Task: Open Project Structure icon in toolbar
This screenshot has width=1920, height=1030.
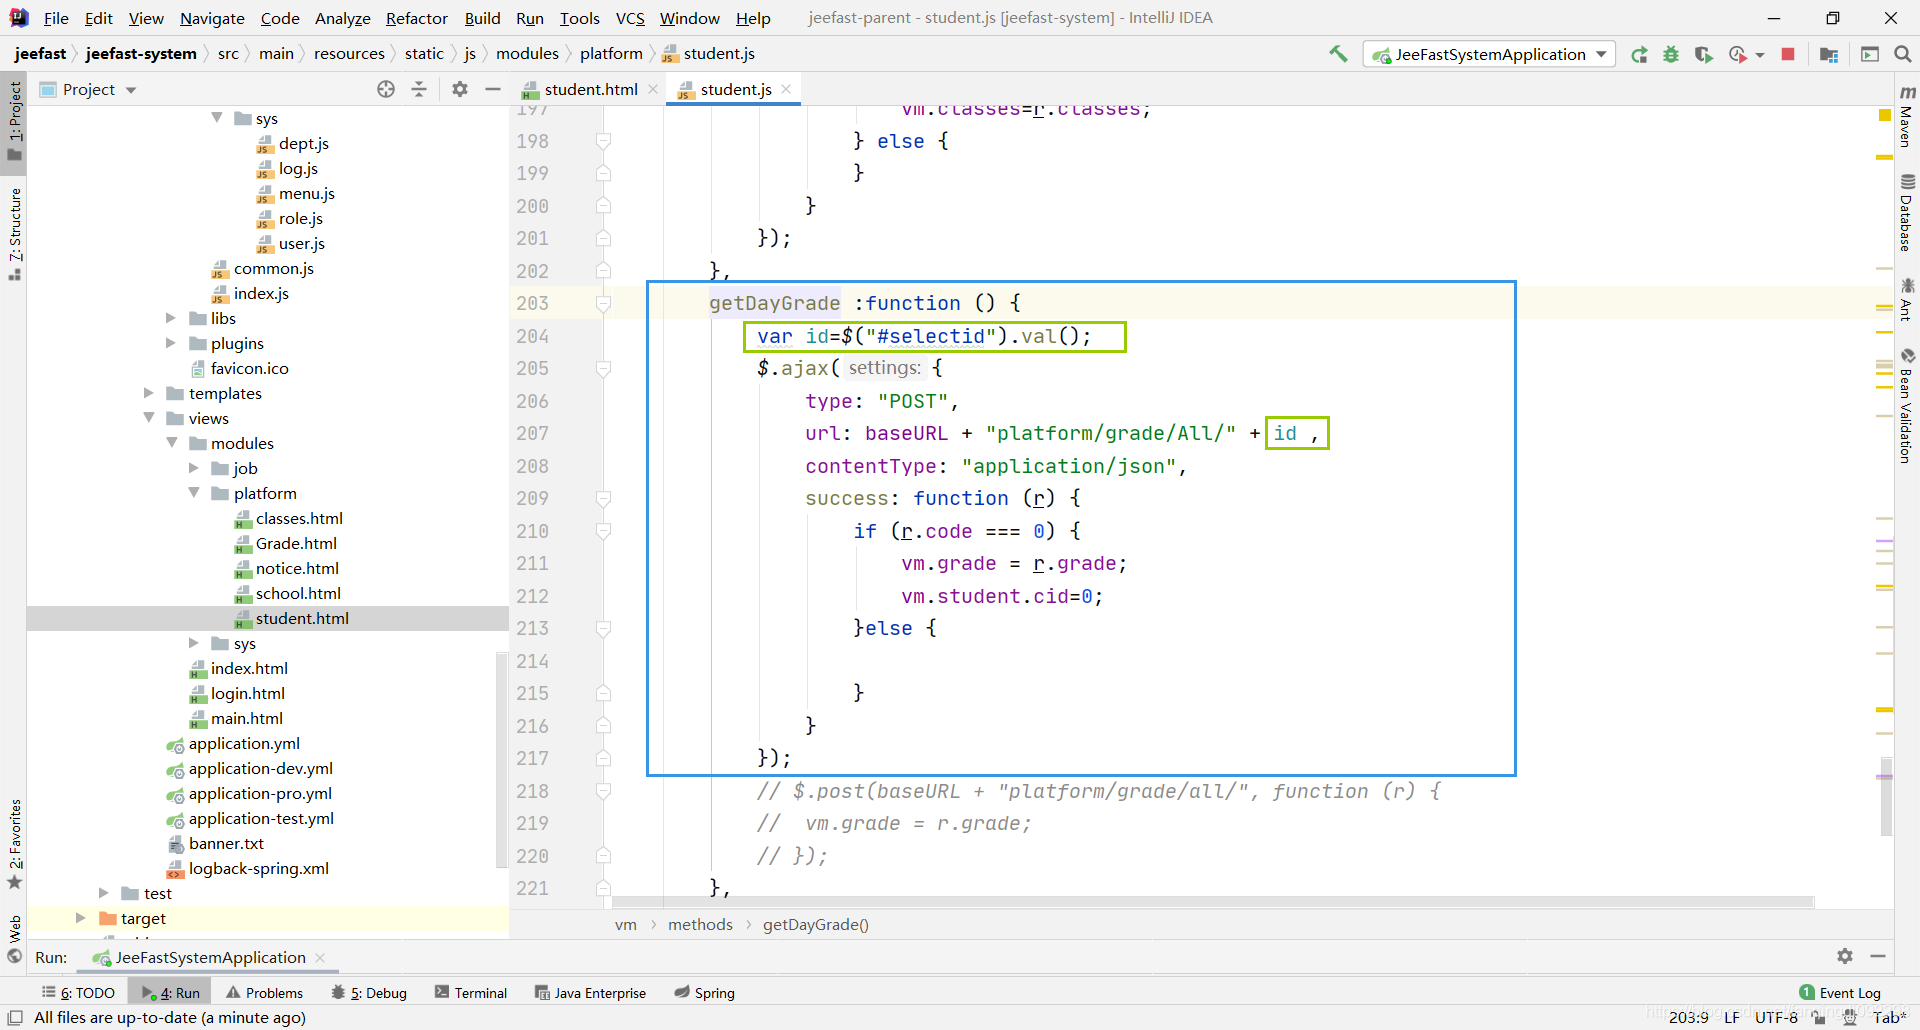Action: pos(1829,54)
